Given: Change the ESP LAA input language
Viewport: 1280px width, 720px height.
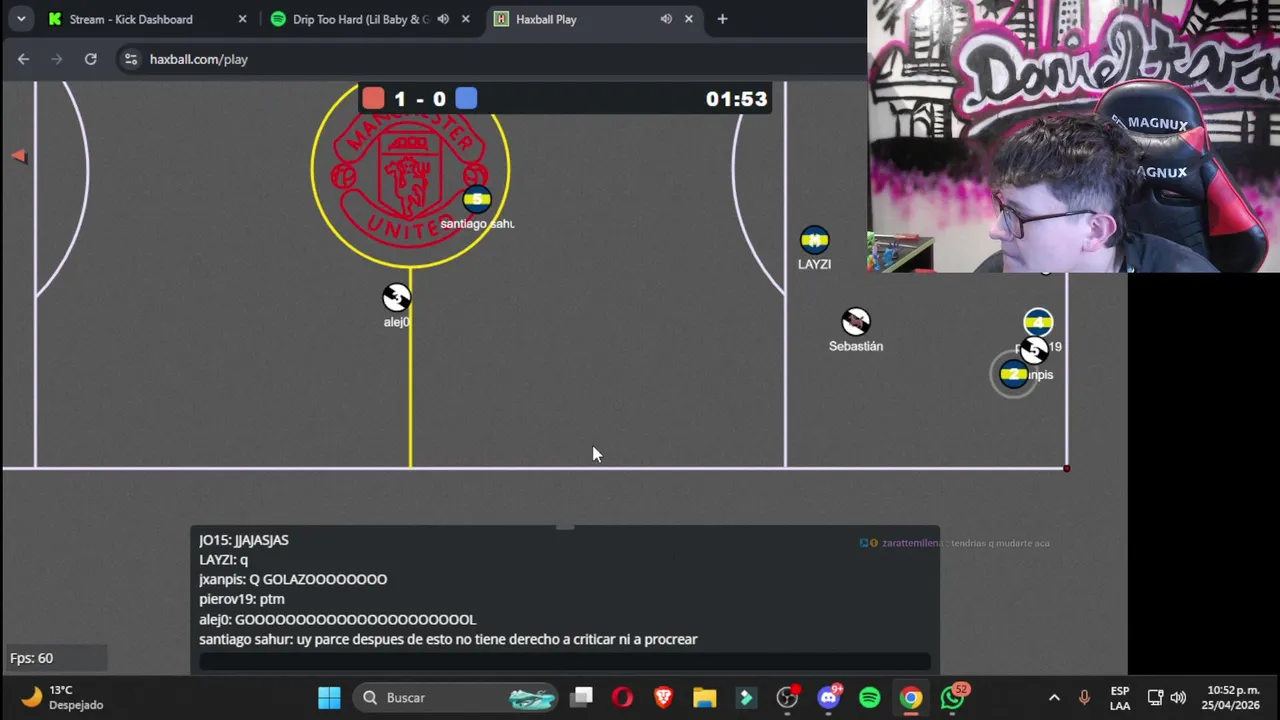Looking at the screenshot, I should point(1120,698).
